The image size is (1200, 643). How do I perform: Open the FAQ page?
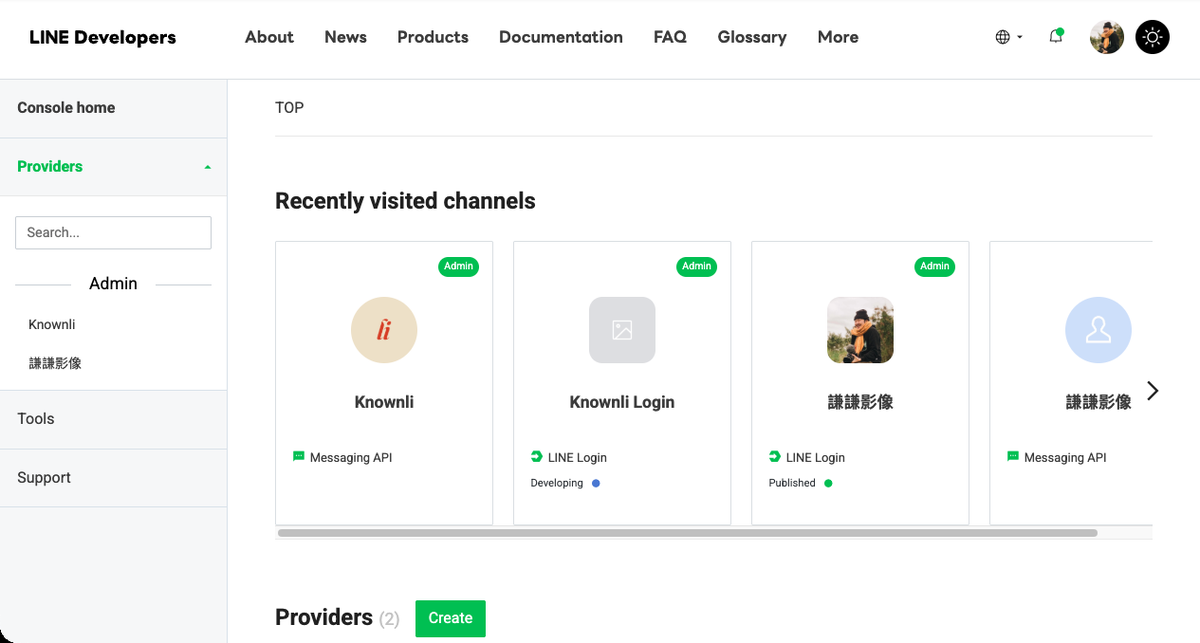670,37
